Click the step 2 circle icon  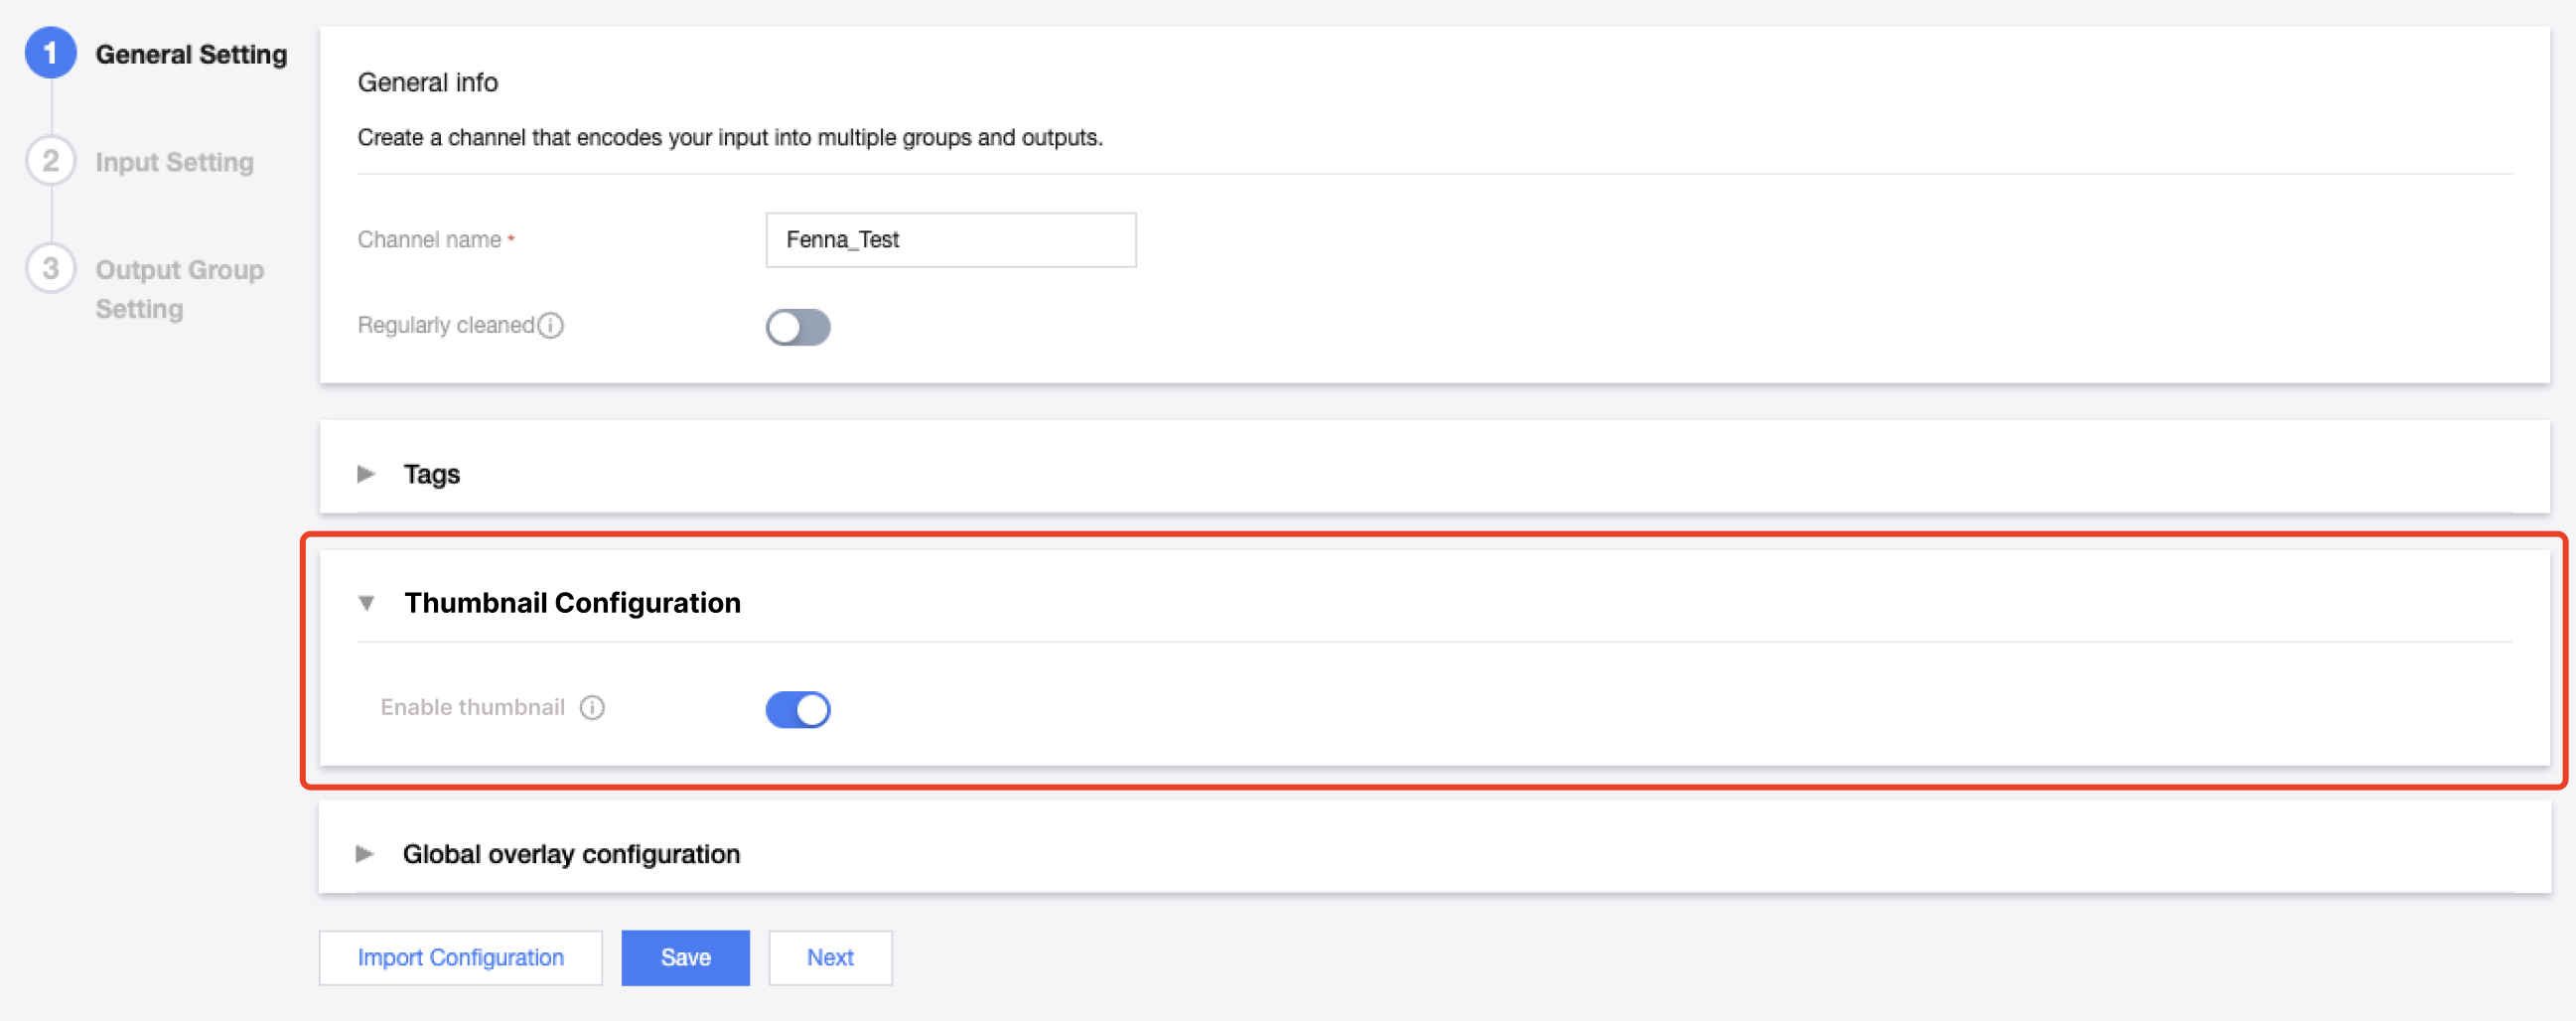(50, 161)
